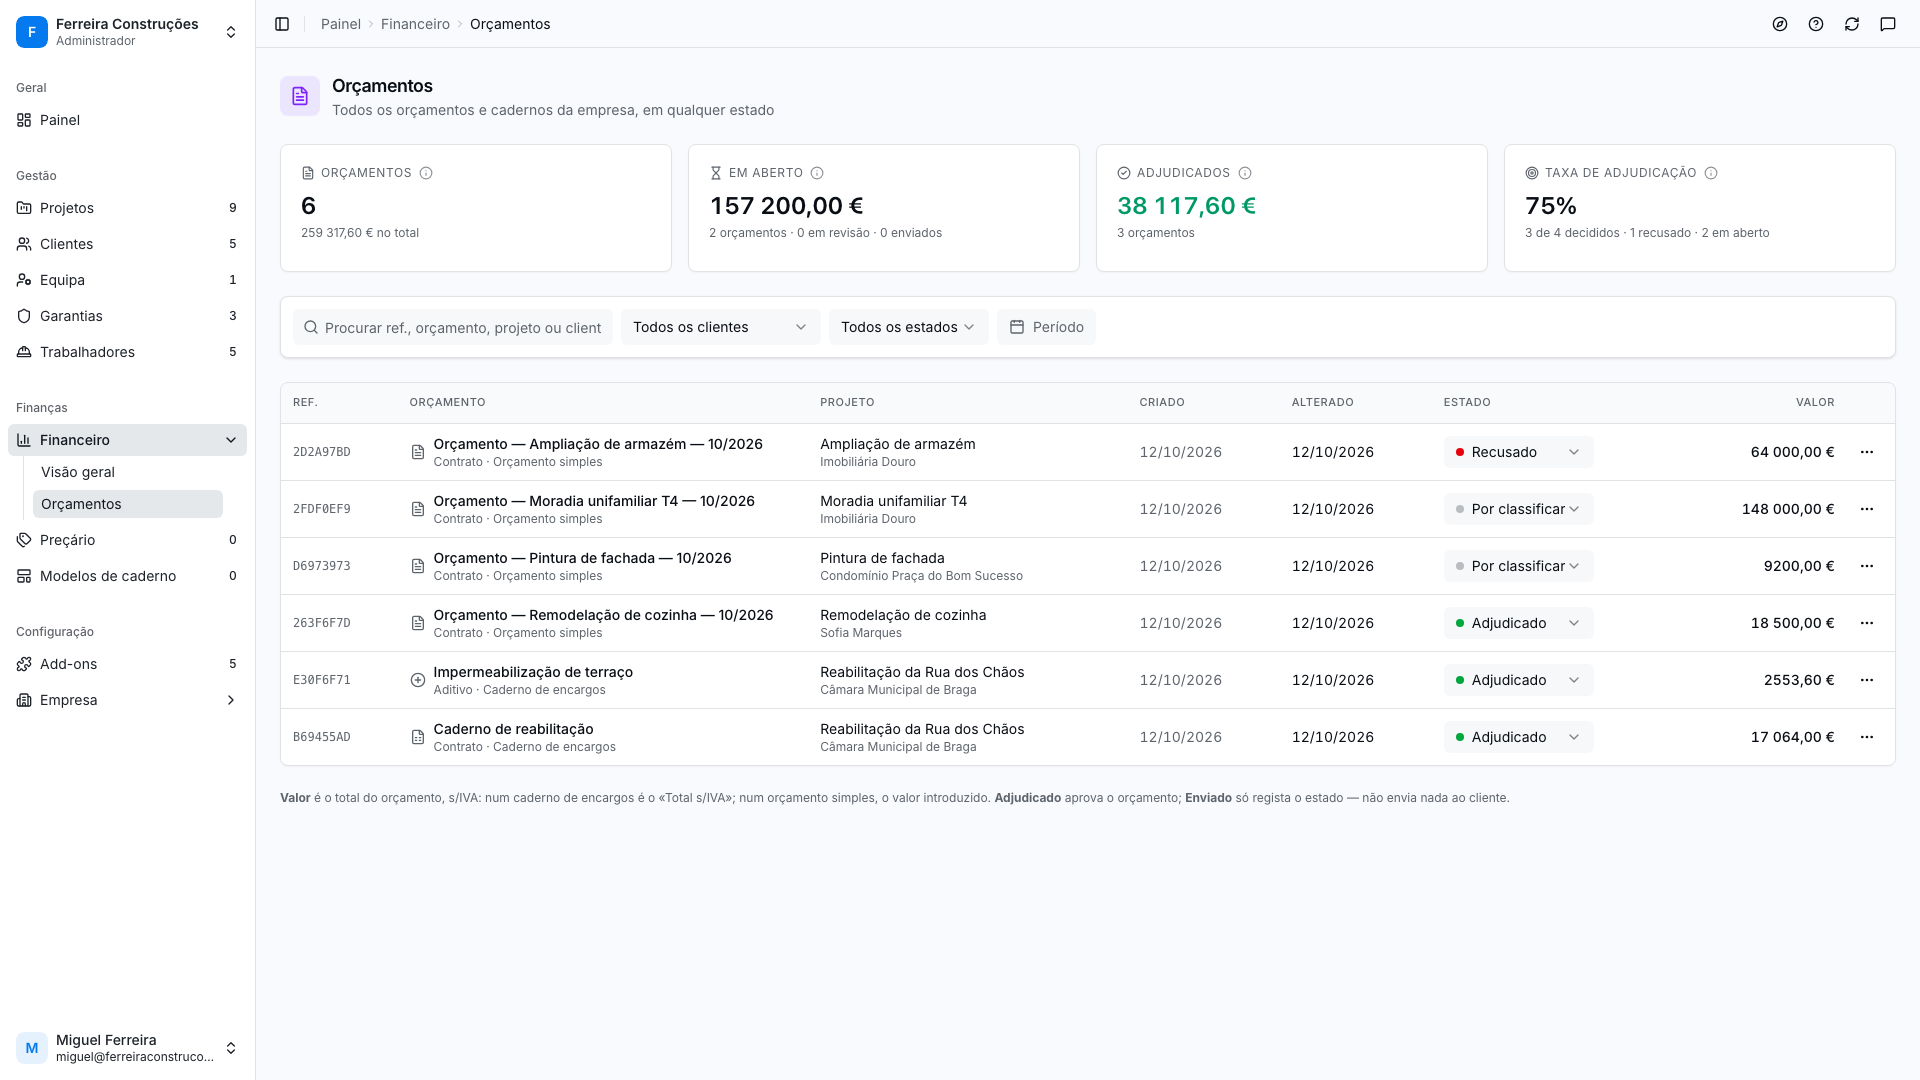Viewport: 1920px width, 1080px height.
Task: Open actions menu for Remodelação de cozinha row
Action: pos(1866,623)
